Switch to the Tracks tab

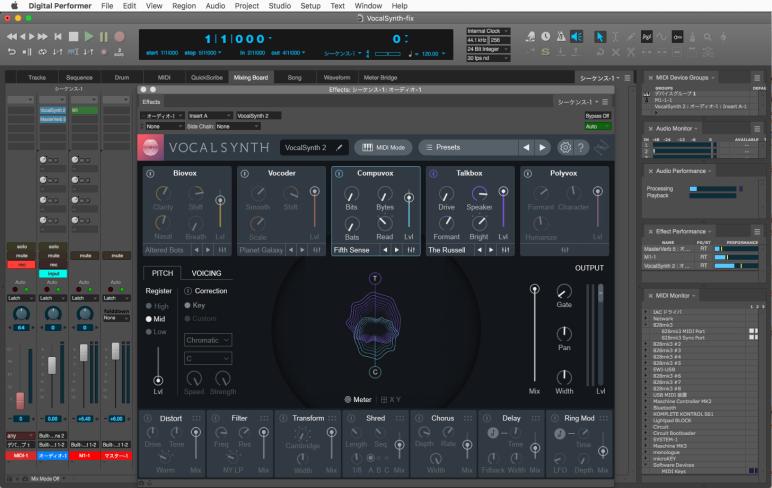tap(37, 77)
